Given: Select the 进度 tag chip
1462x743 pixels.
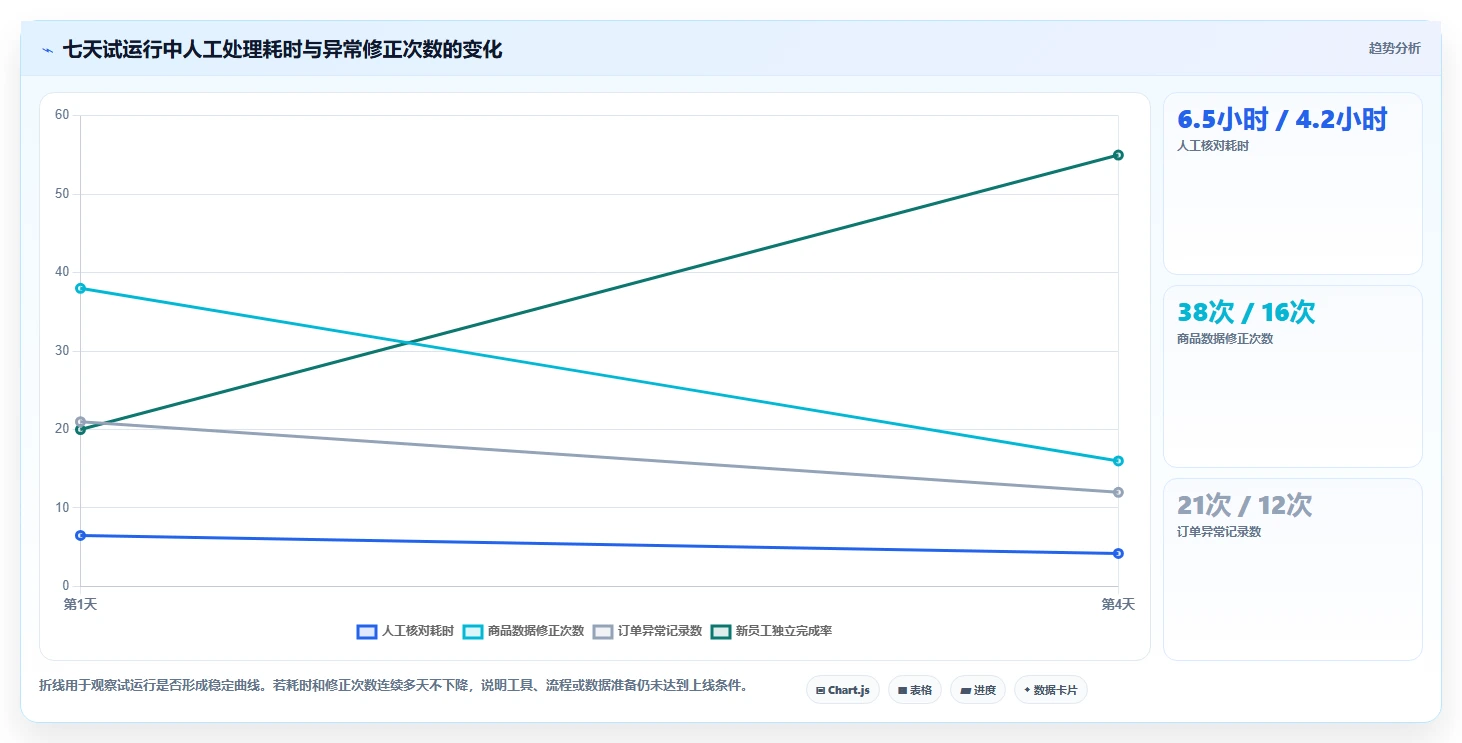Looking at the screenshot, I should pyautogui.click(x=978, y=690).
